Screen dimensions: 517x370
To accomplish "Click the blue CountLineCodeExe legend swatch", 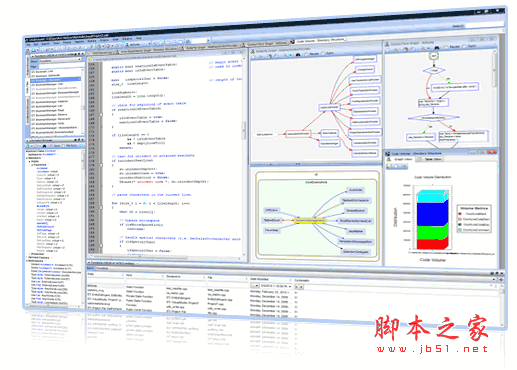I will point(460,224).
